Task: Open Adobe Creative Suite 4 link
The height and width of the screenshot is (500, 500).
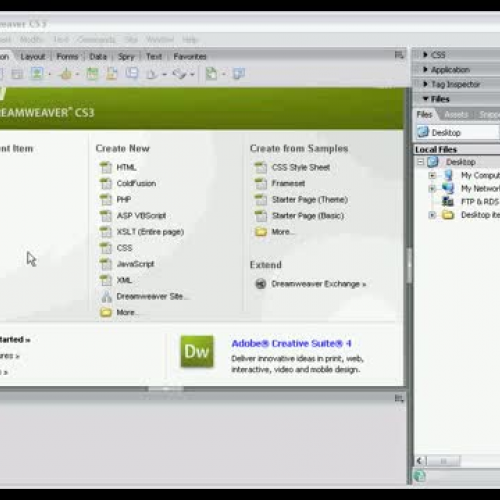Action: click(x=291, y=343)
